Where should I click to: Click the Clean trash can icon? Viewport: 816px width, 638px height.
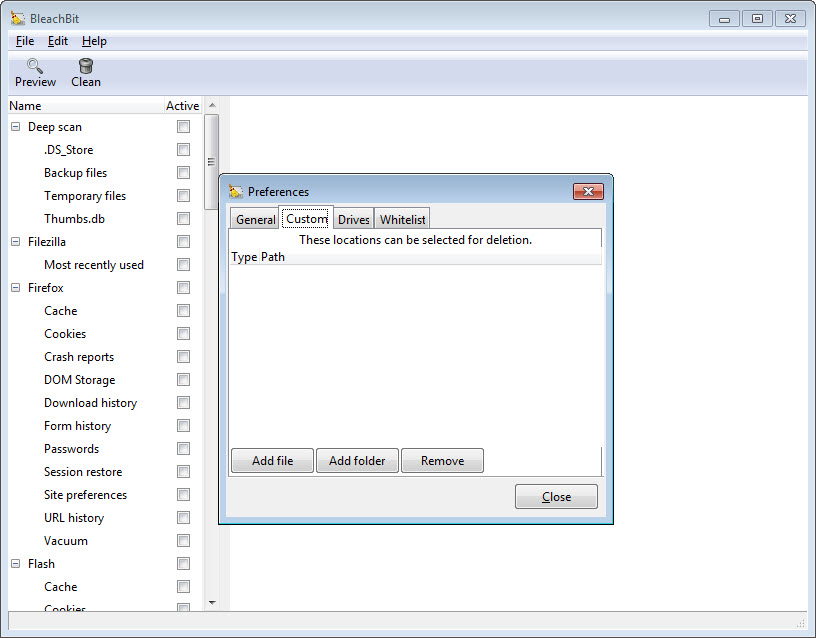(x=86, y=66)
